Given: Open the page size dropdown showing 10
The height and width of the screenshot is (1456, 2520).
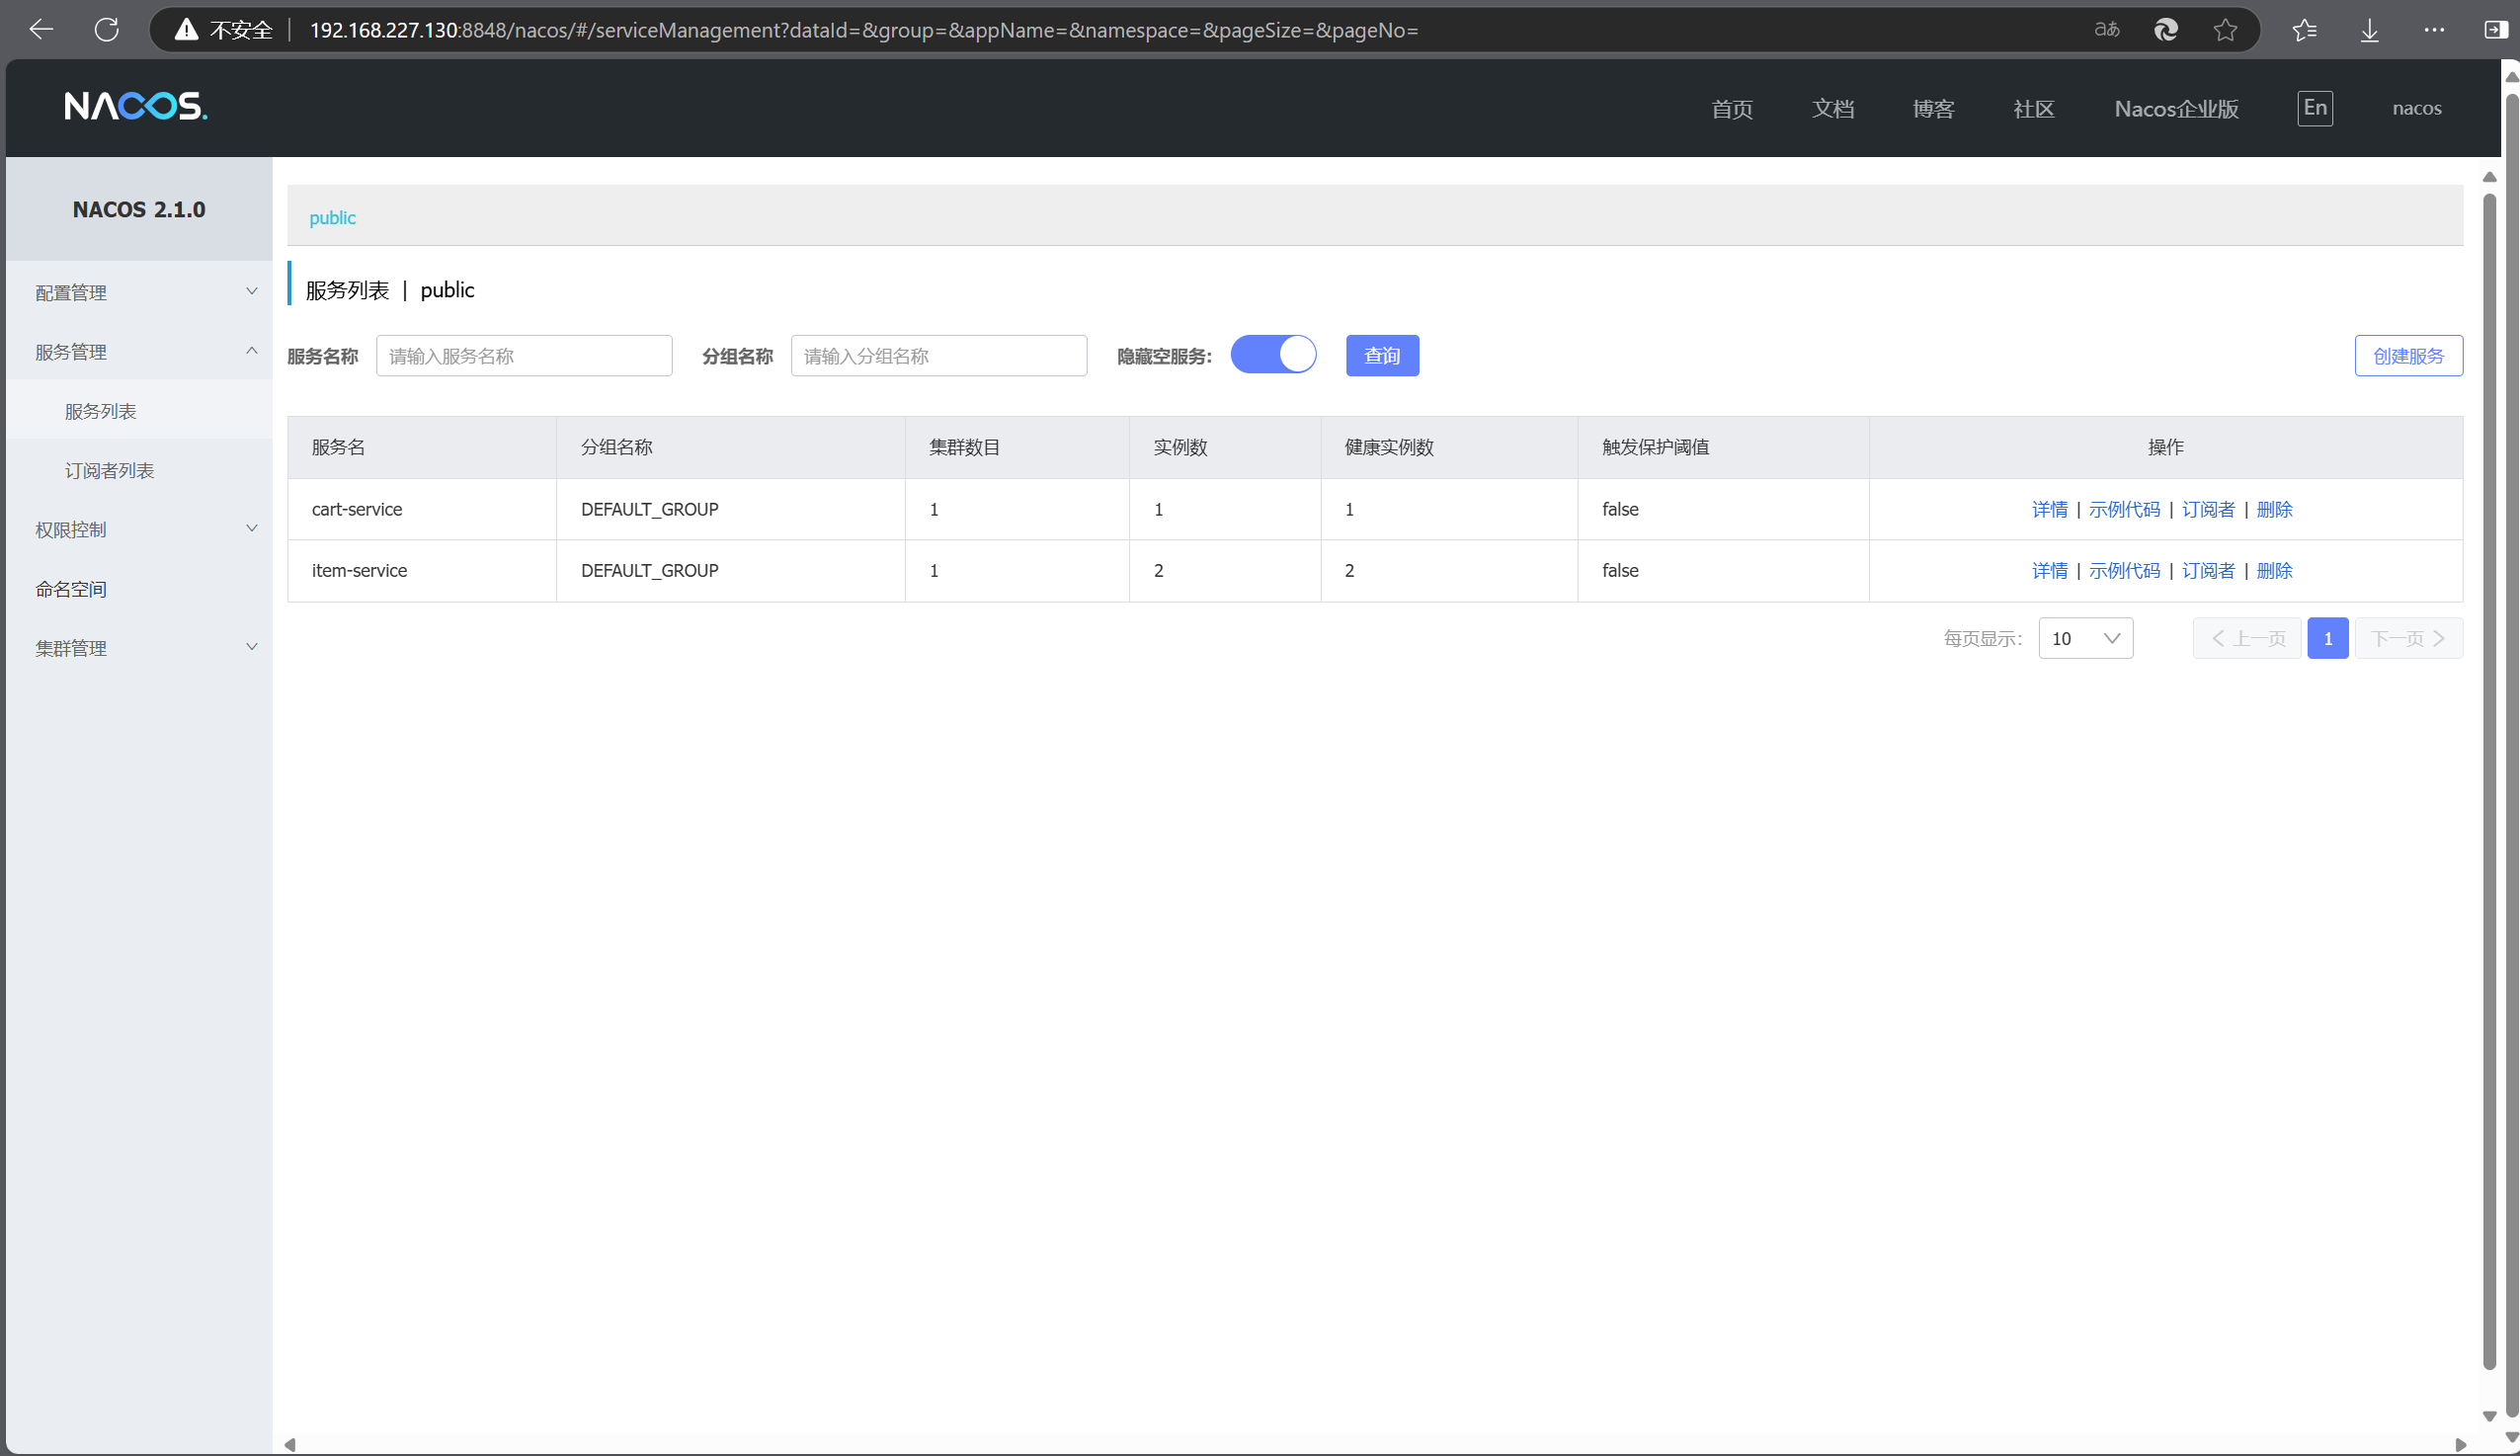Looking at the screenshot, I should (x=2085, y=638).
